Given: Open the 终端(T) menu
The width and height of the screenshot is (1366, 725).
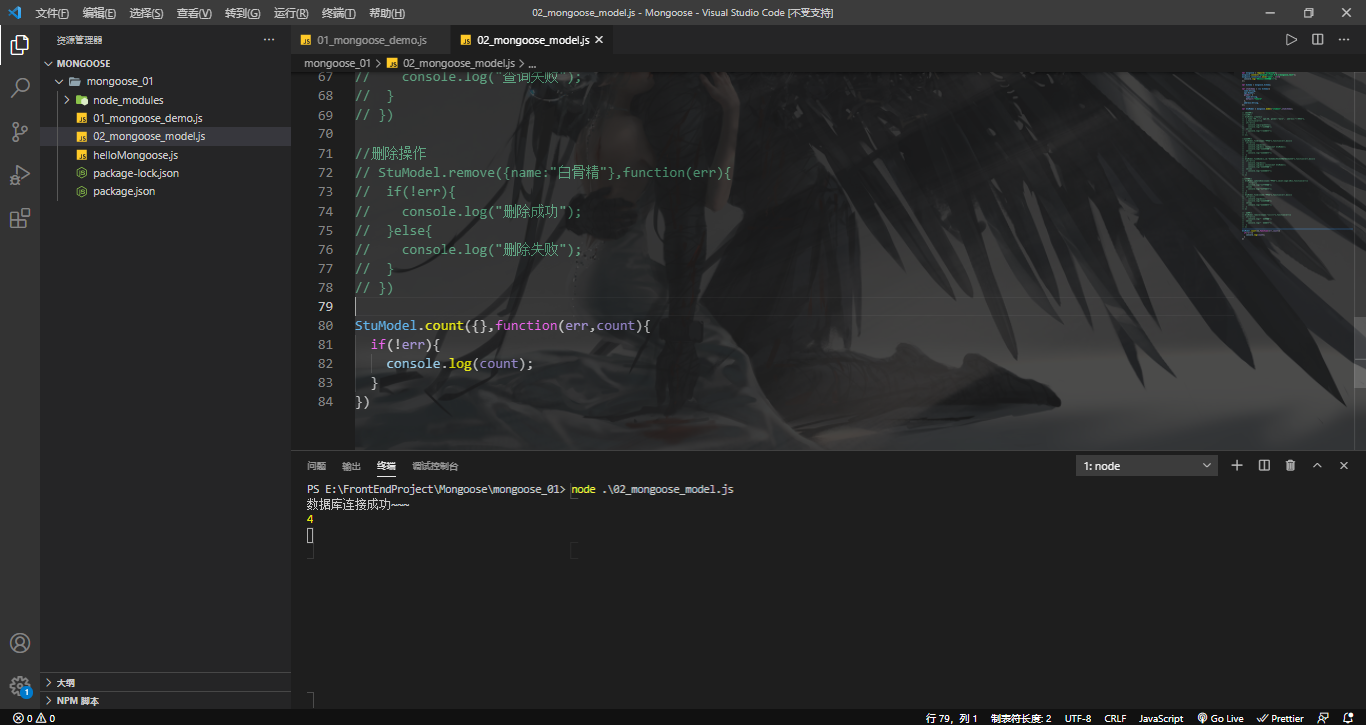Looking at the screenshot, I should coord(339,13).
